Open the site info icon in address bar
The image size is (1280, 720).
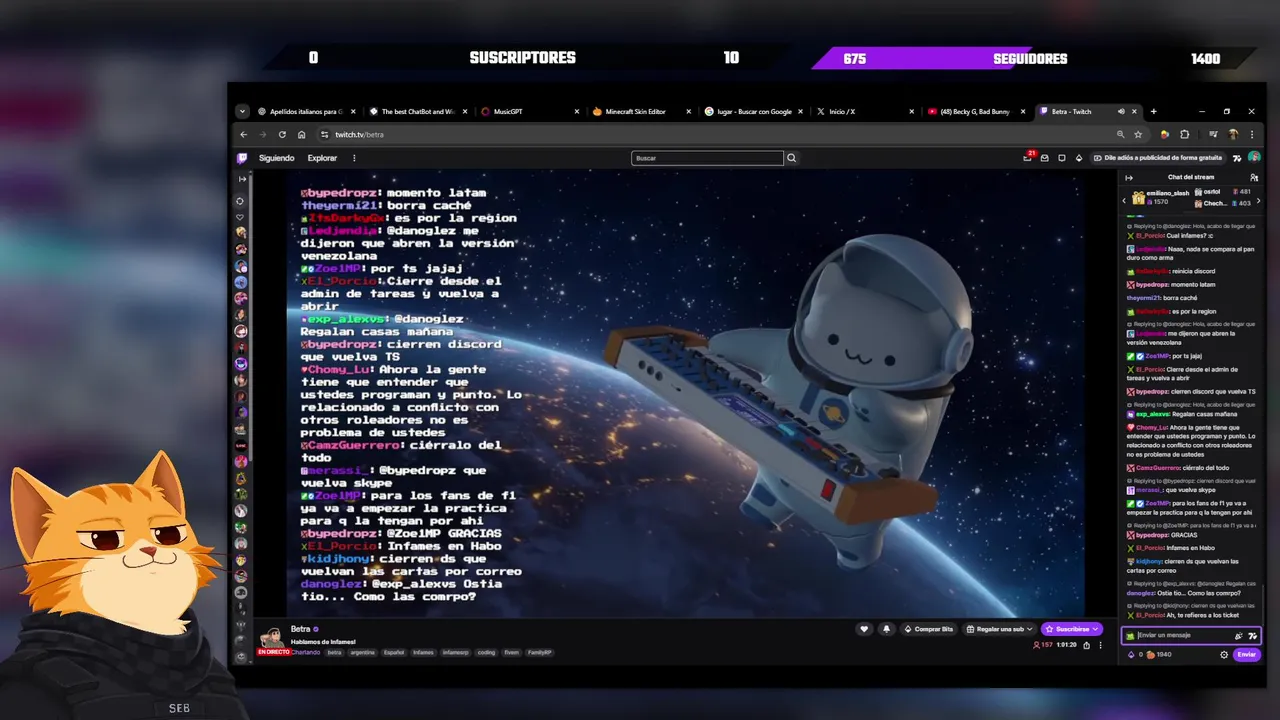[324, 135]
